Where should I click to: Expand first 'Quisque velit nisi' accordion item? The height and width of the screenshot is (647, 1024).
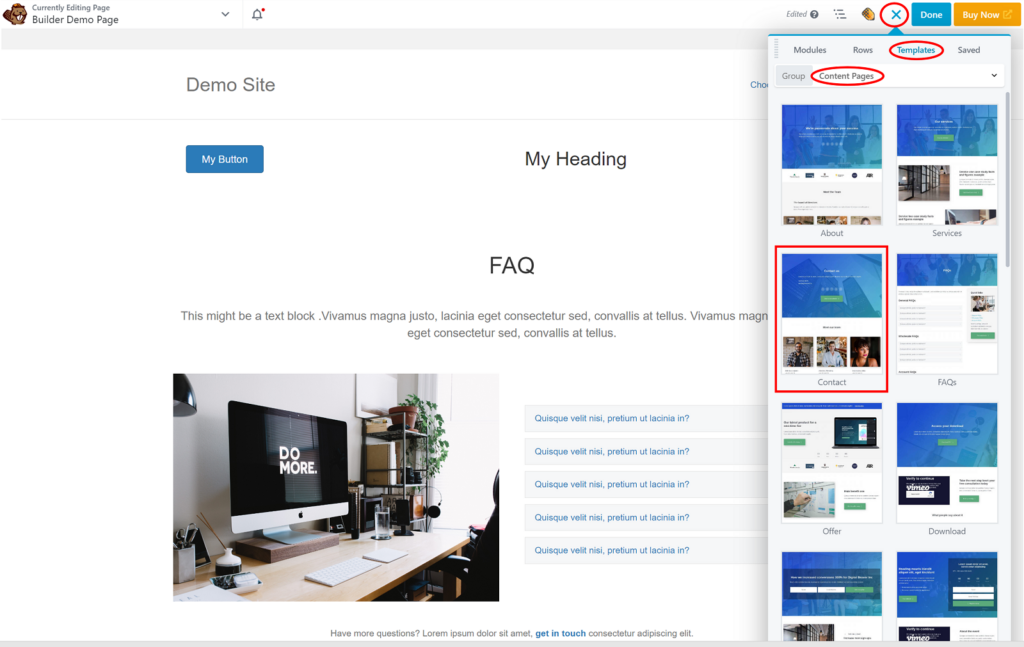click(647, 418)
